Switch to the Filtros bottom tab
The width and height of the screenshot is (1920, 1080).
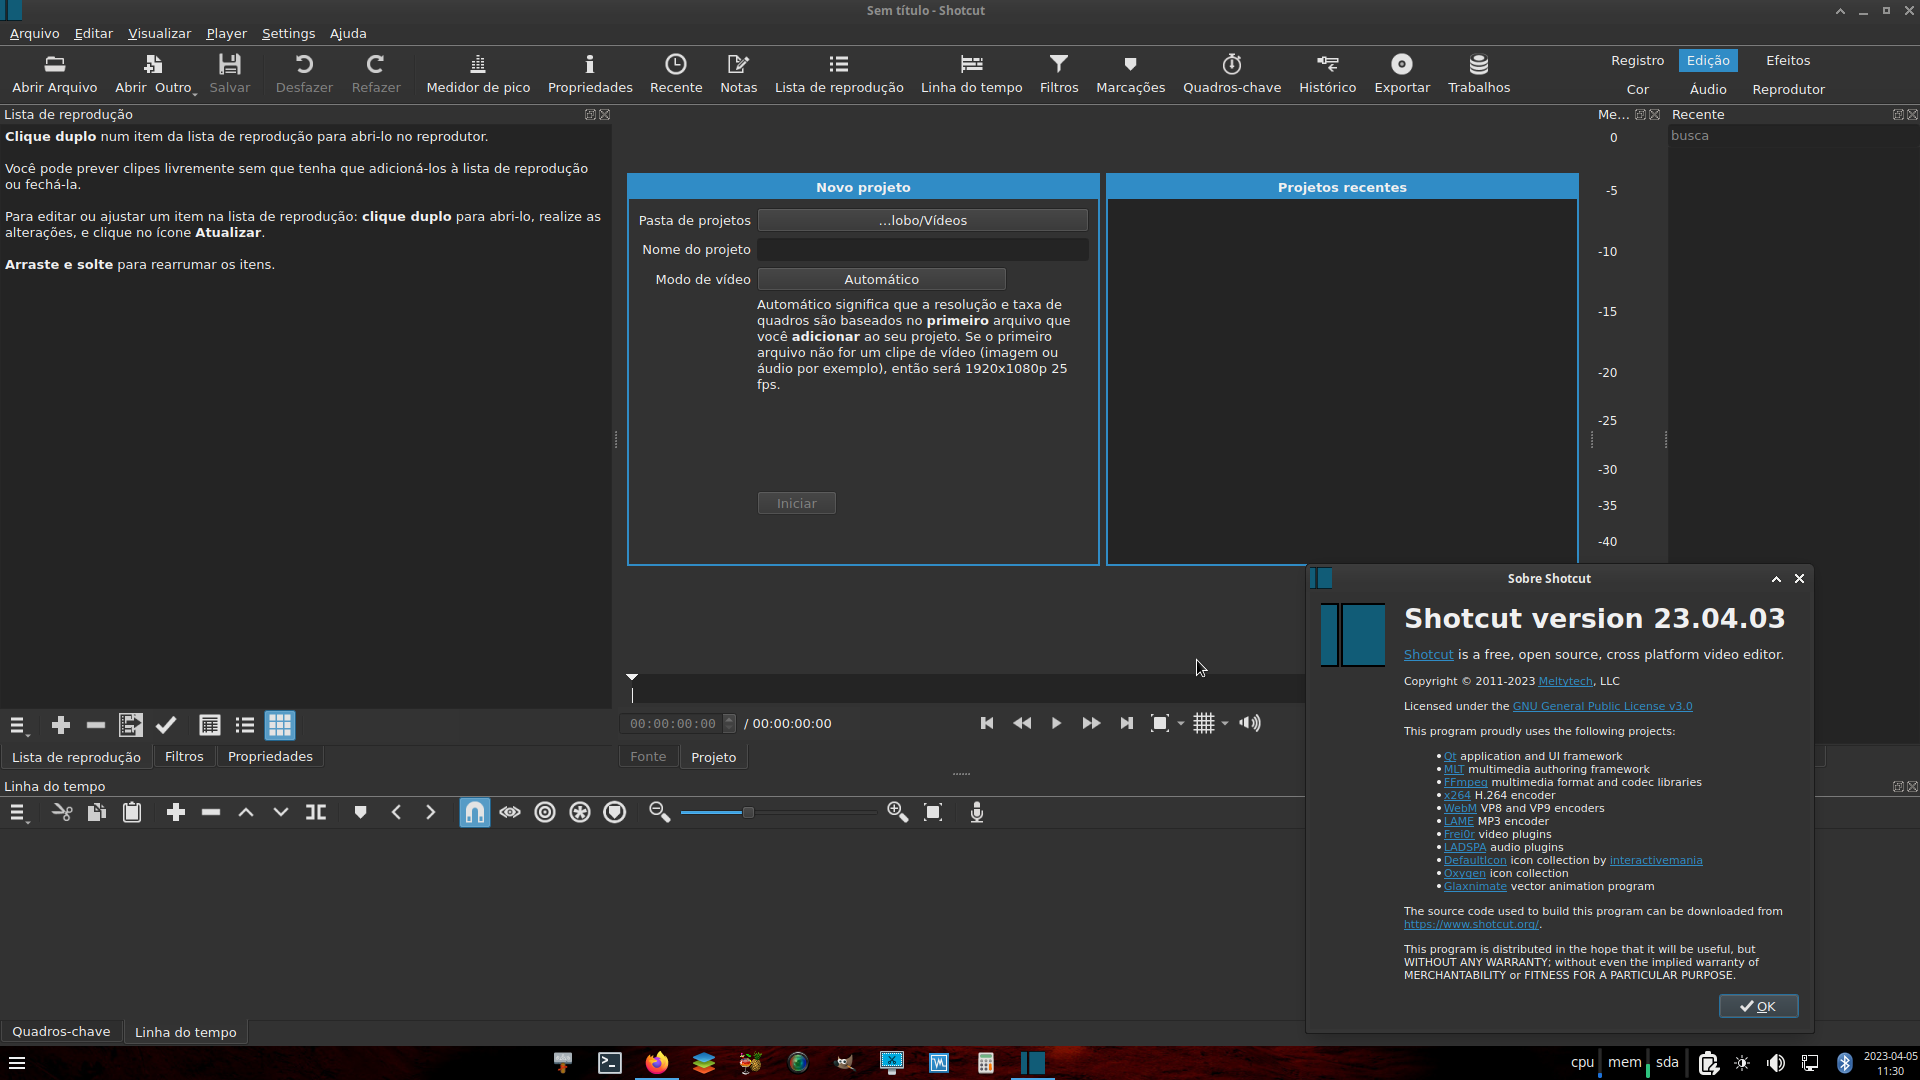pos(184,757)
